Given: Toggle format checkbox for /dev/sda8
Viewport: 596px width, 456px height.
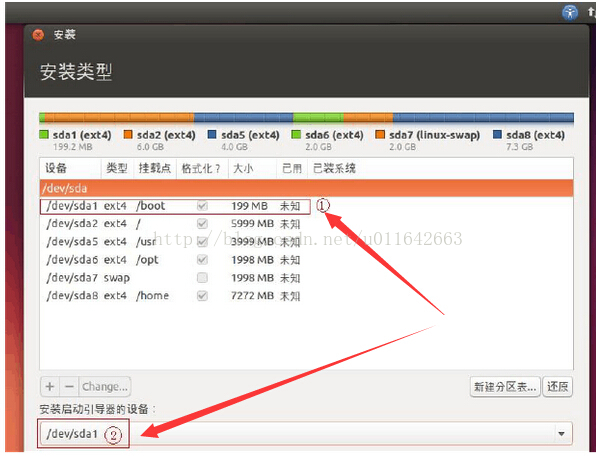Looking at the screenshot, I should pos(202,296).
